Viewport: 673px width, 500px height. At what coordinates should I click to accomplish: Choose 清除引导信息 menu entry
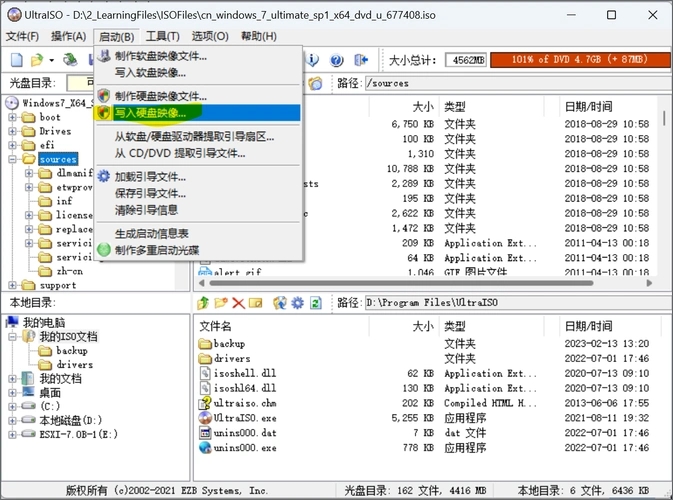pos(198,210)
